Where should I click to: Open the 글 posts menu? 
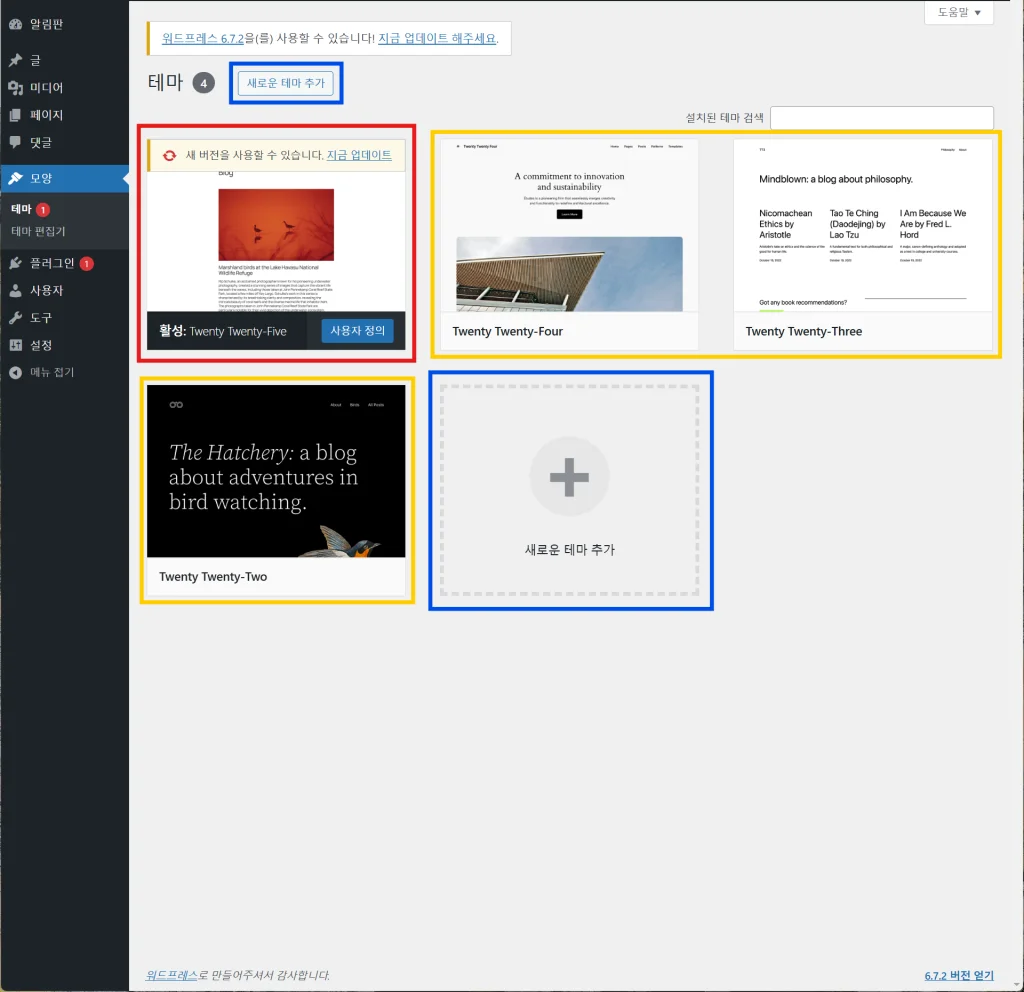click(x=64, y=60)
